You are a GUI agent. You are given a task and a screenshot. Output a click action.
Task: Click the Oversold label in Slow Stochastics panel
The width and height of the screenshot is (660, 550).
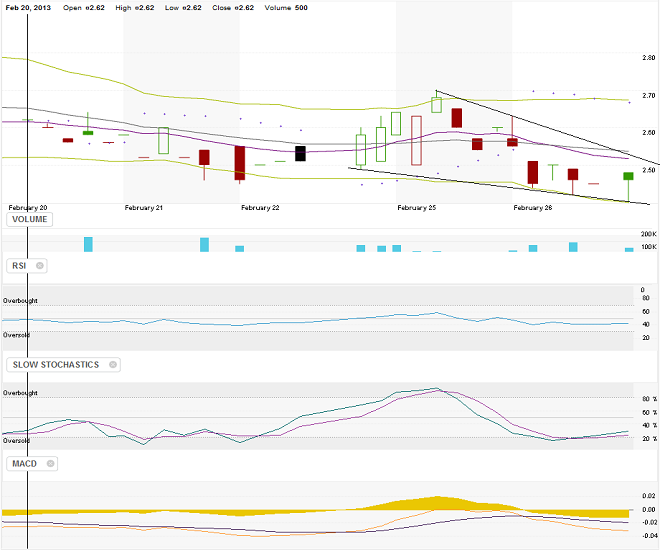coord(16,440)
